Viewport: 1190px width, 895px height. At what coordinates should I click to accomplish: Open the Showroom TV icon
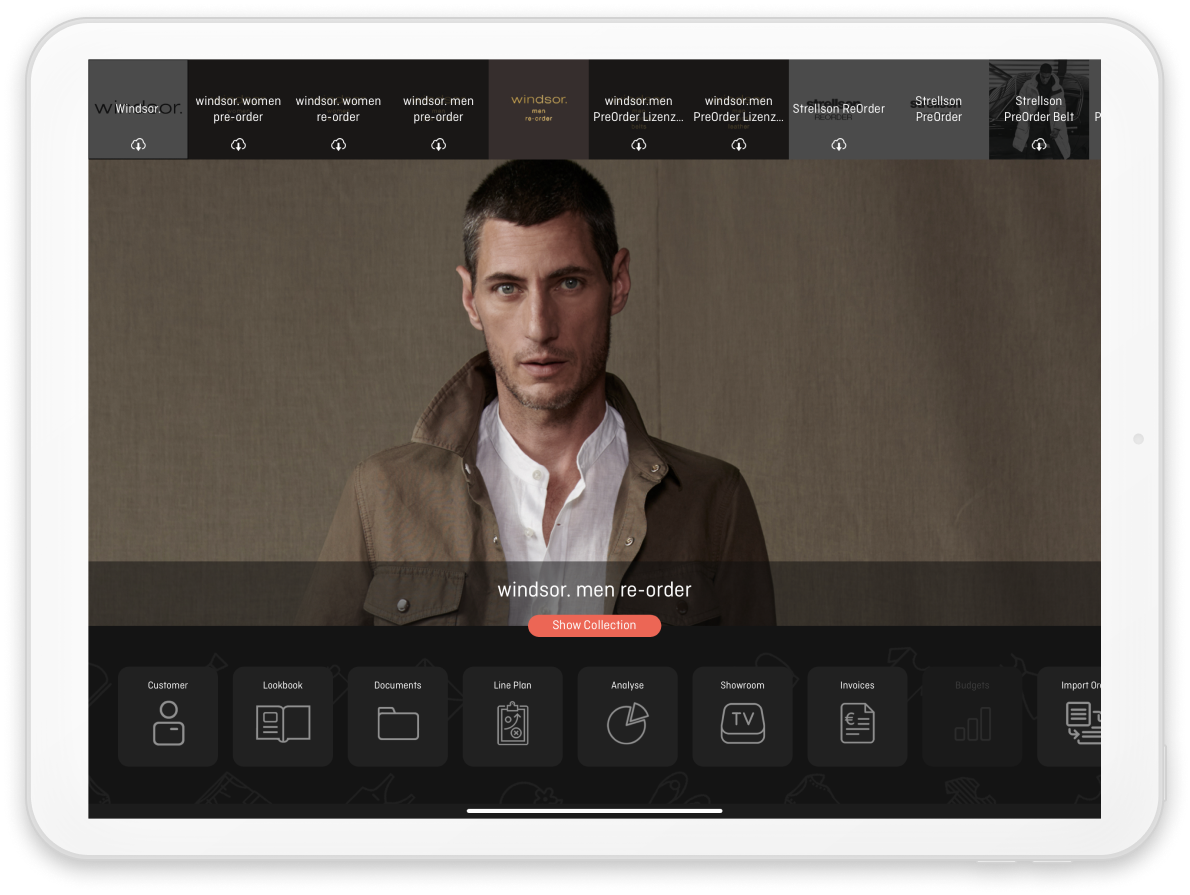tap(742, 723)
